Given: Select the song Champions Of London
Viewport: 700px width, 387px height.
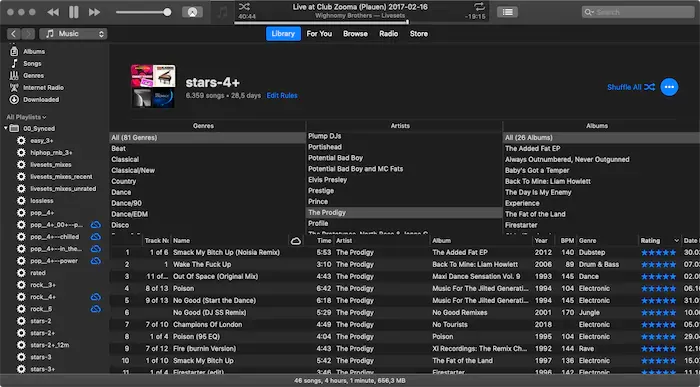Looking at the screenshot, I should (207, 325).
